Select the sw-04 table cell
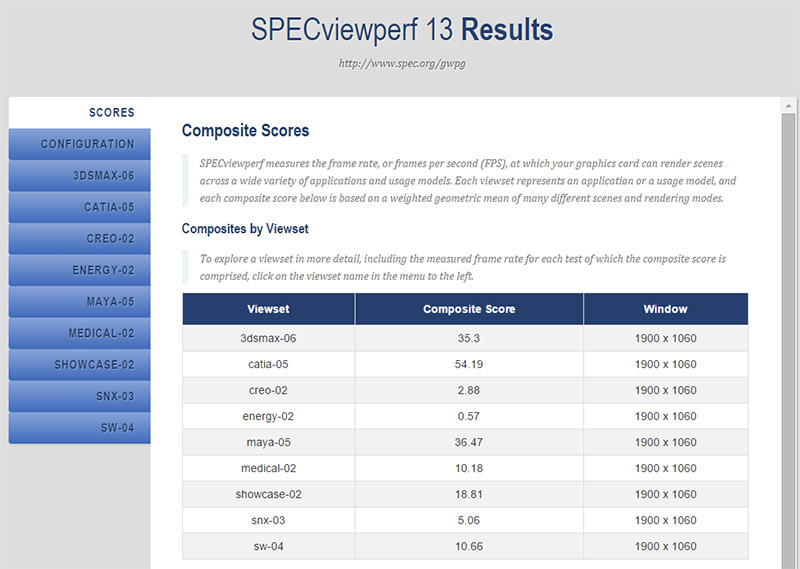Image resolution: width=800 pixels, height=569 pixels. point(268,547)
